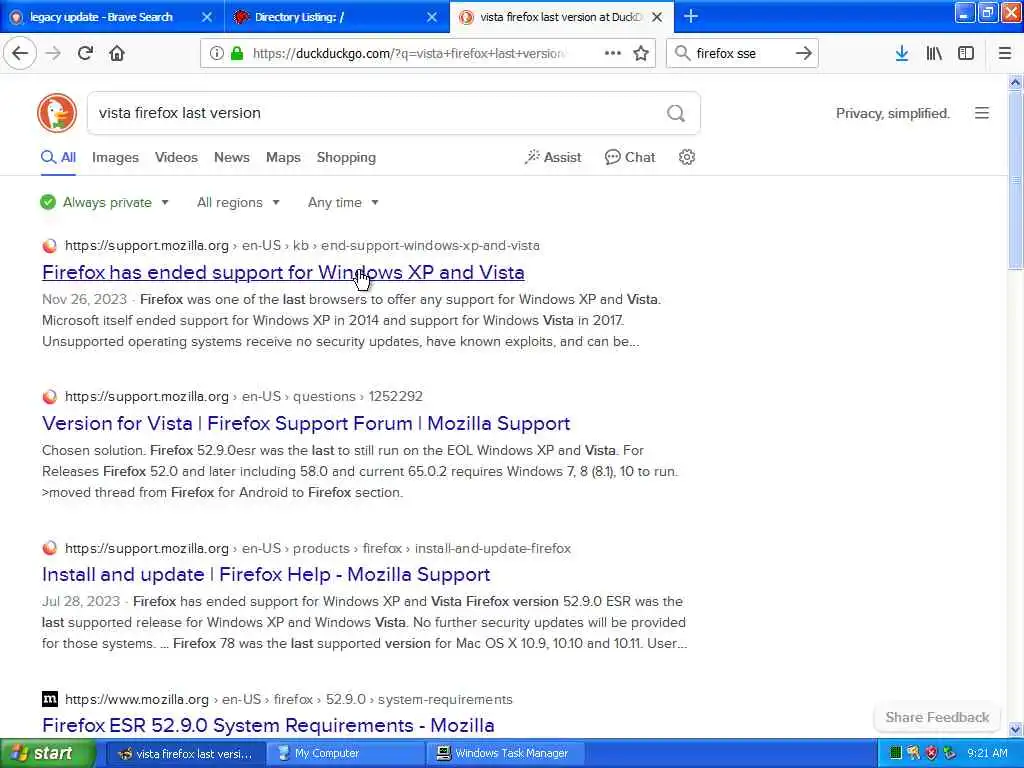1024x768 pixels.
Task: Switch to Images results
Action: click(x=115, y=157)
